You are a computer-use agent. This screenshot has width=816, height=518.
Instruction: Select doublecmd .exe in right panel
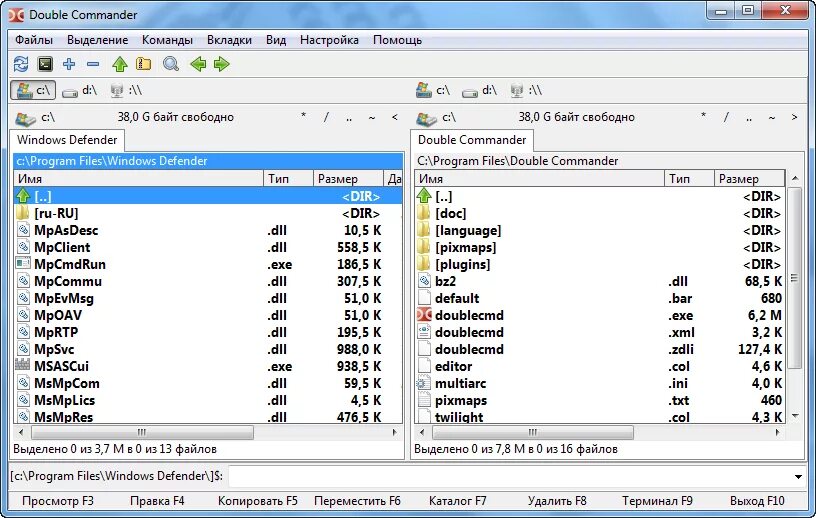pos(600,315)
